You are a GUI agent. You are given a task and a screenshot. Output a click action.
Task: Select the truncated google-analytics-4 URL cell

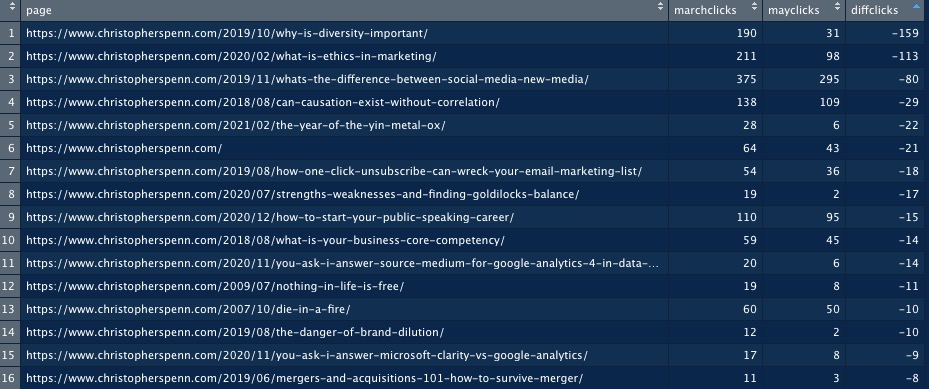point(345,263)
